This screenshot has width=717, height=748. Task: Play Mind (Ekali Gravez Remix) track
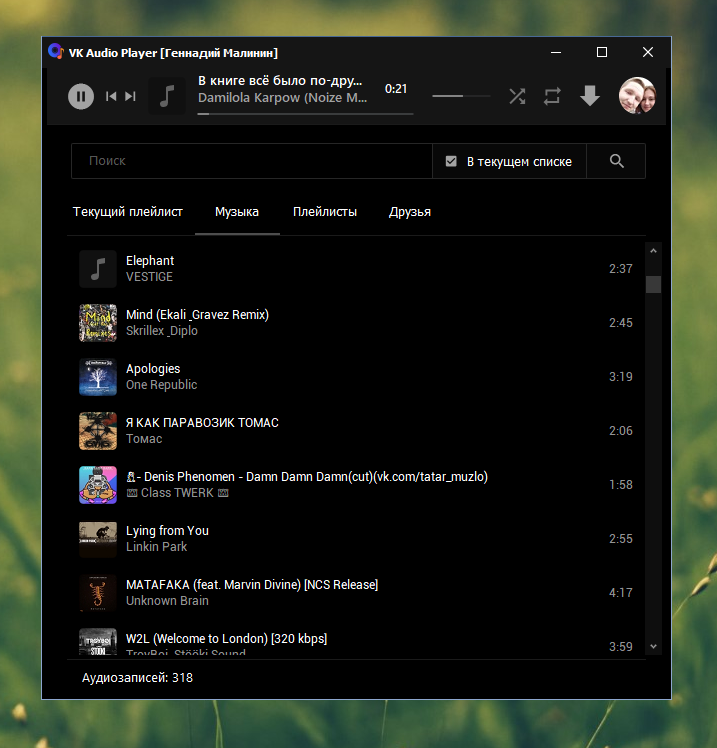click(x=356, y=322)
